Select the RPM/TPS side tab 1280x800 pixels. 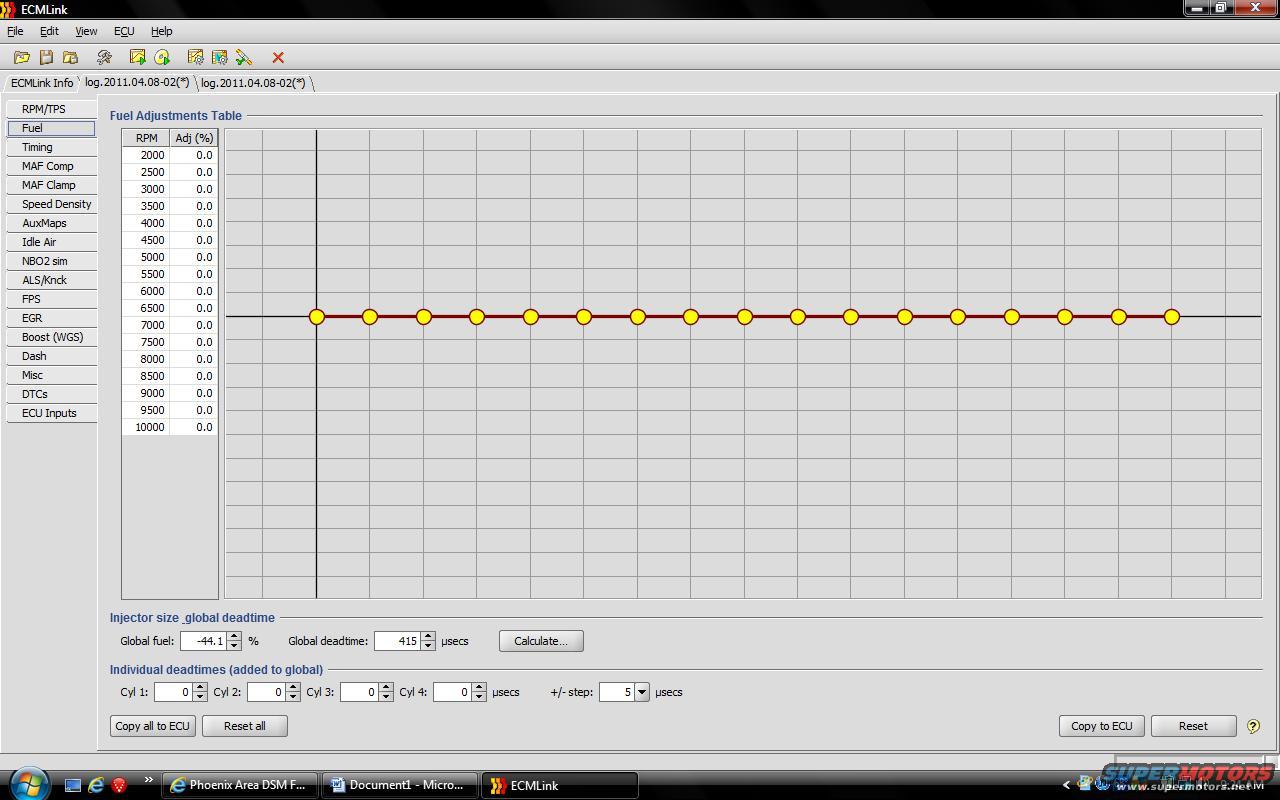click(51, 109)
